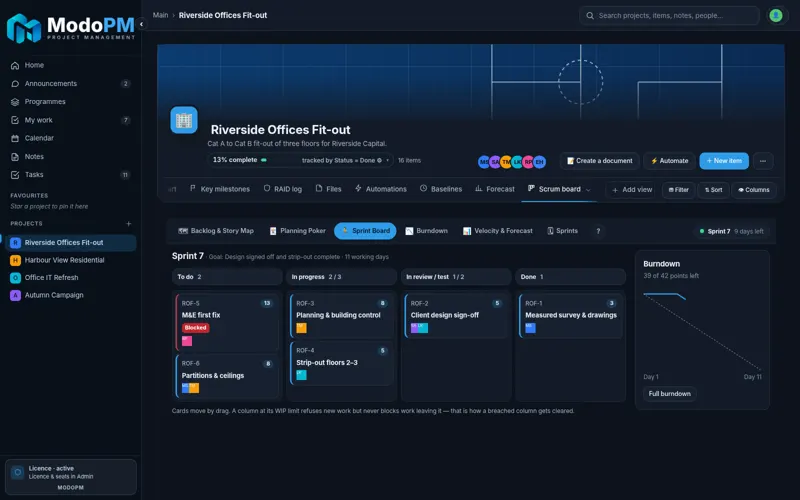The height and width of the screenshot is (500, 800).
Task: Open the Planning & building control card
Action: (342, 315)
